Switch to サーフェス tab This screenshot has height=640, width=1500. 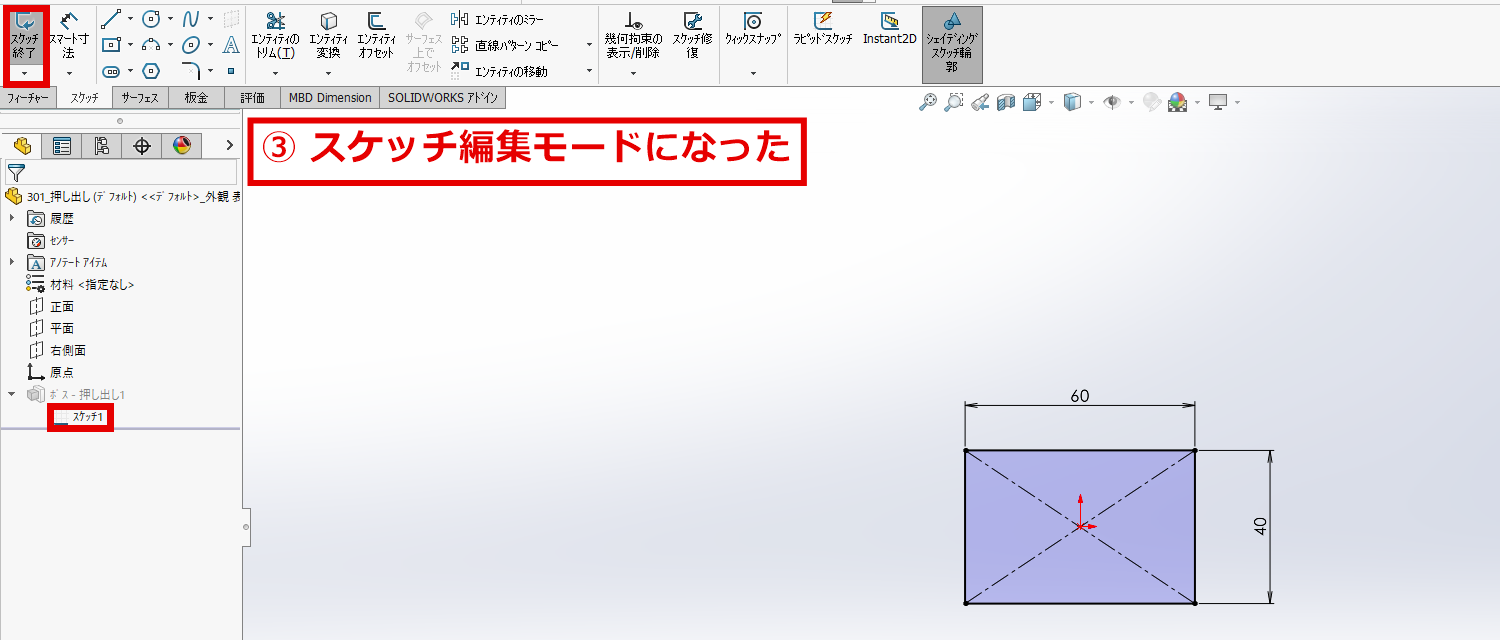[140, 98]
